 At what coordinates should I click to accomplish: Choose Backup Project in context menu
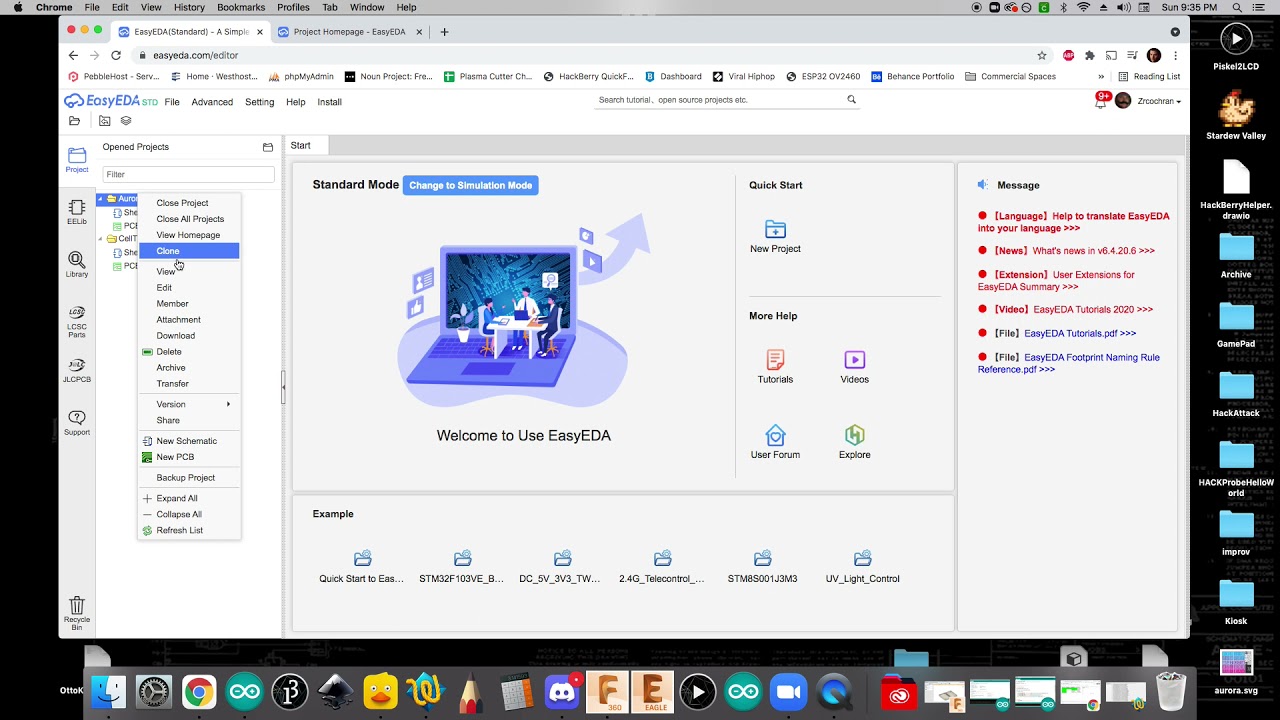click(185, 478)
